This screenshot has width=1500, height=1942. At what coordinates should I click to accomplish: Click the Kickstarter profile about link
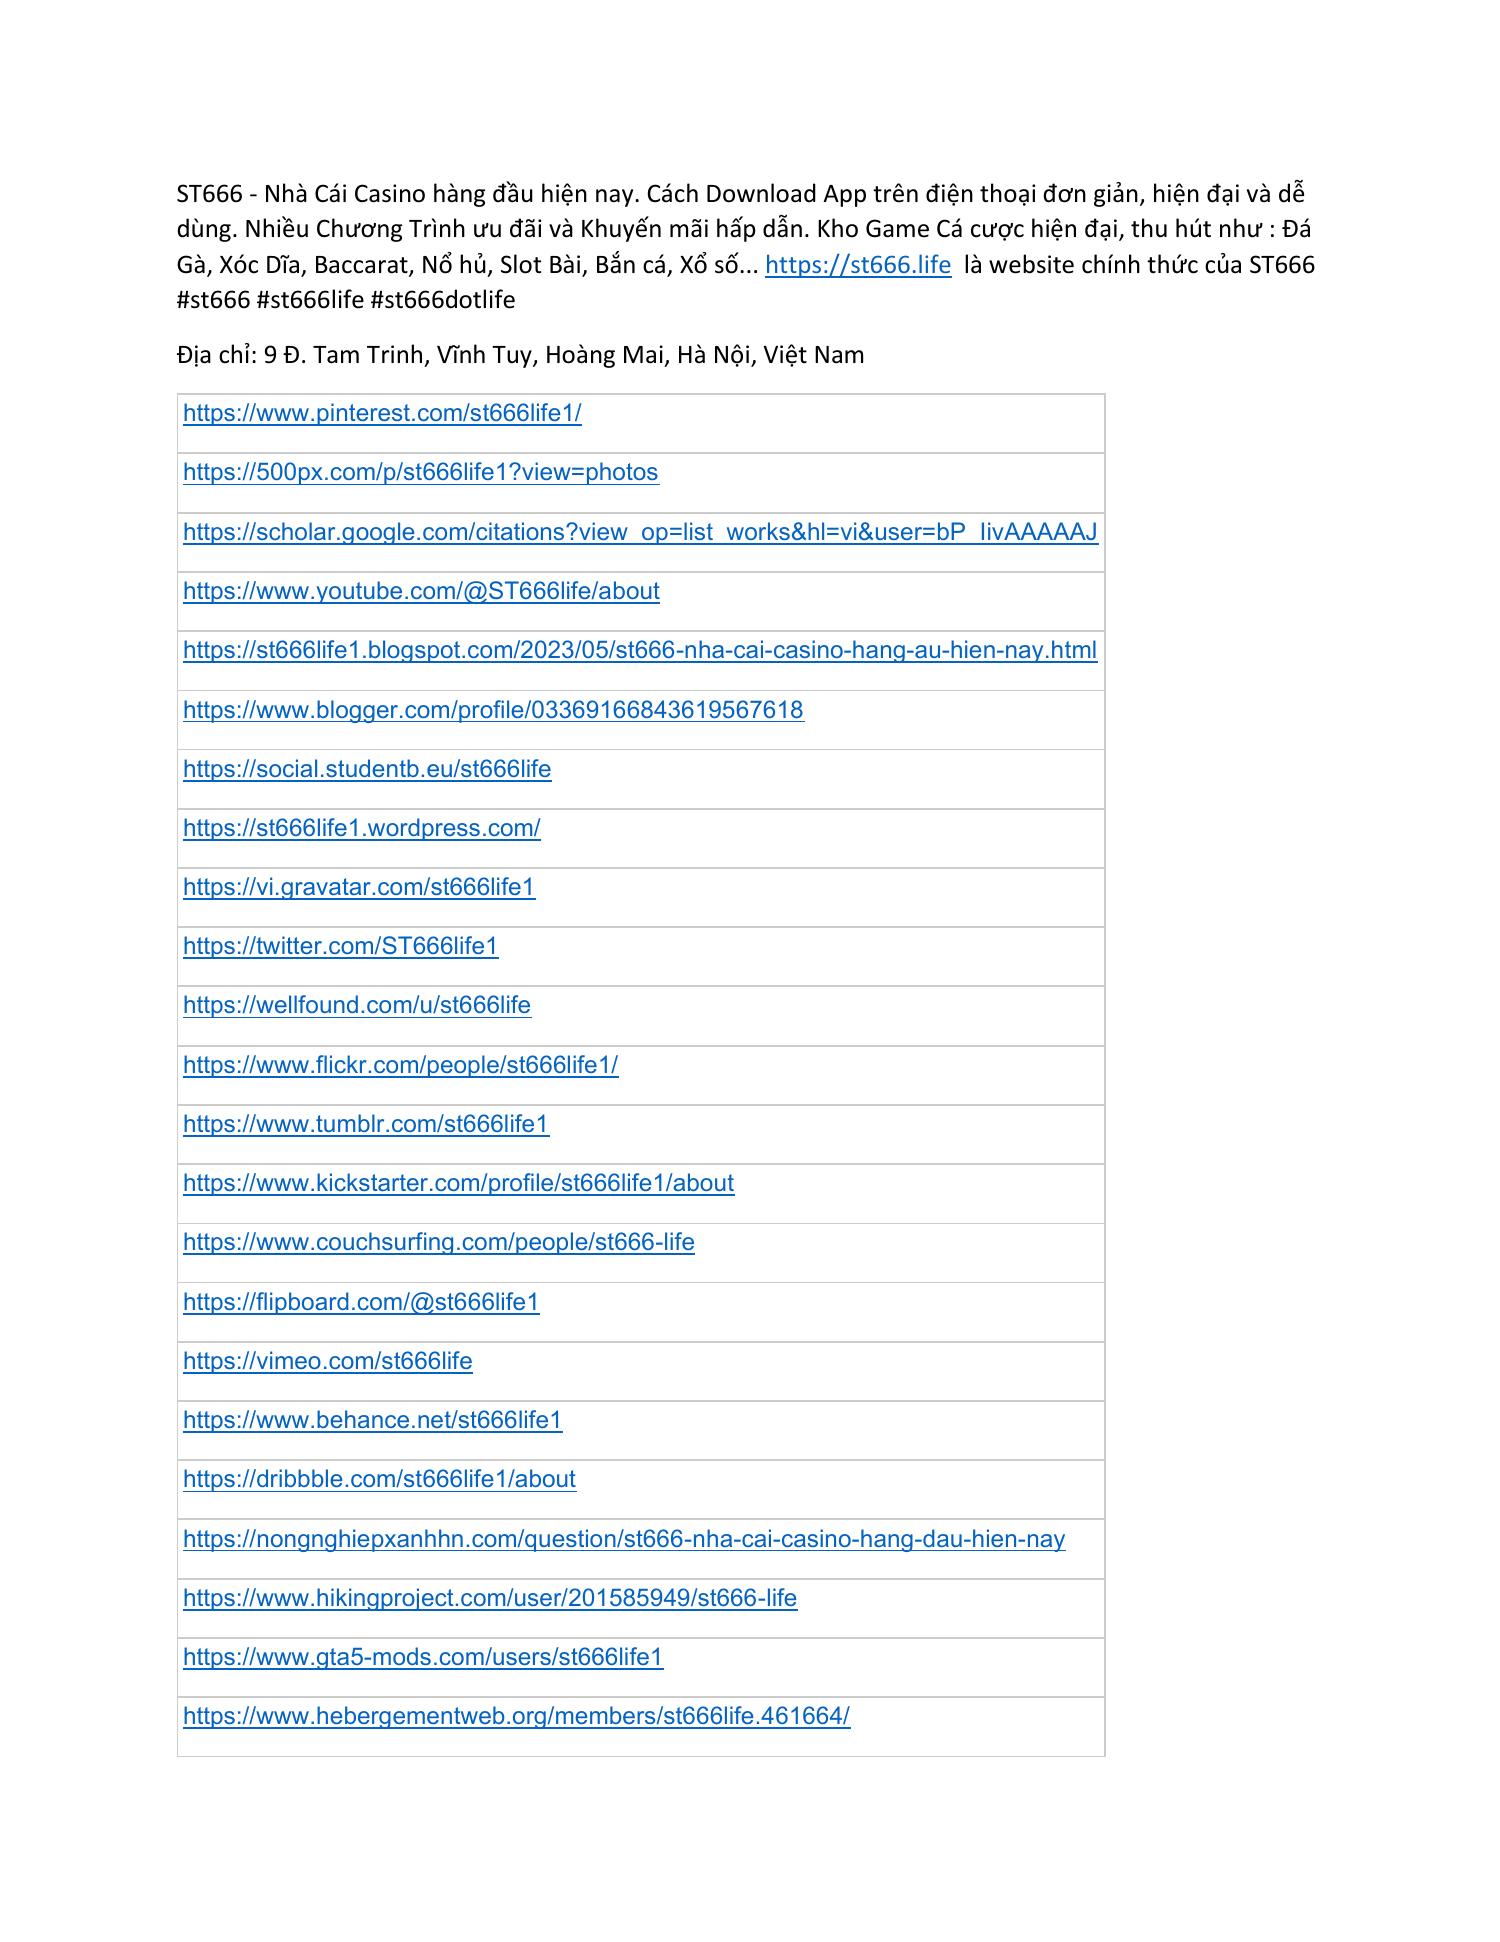458,1183
